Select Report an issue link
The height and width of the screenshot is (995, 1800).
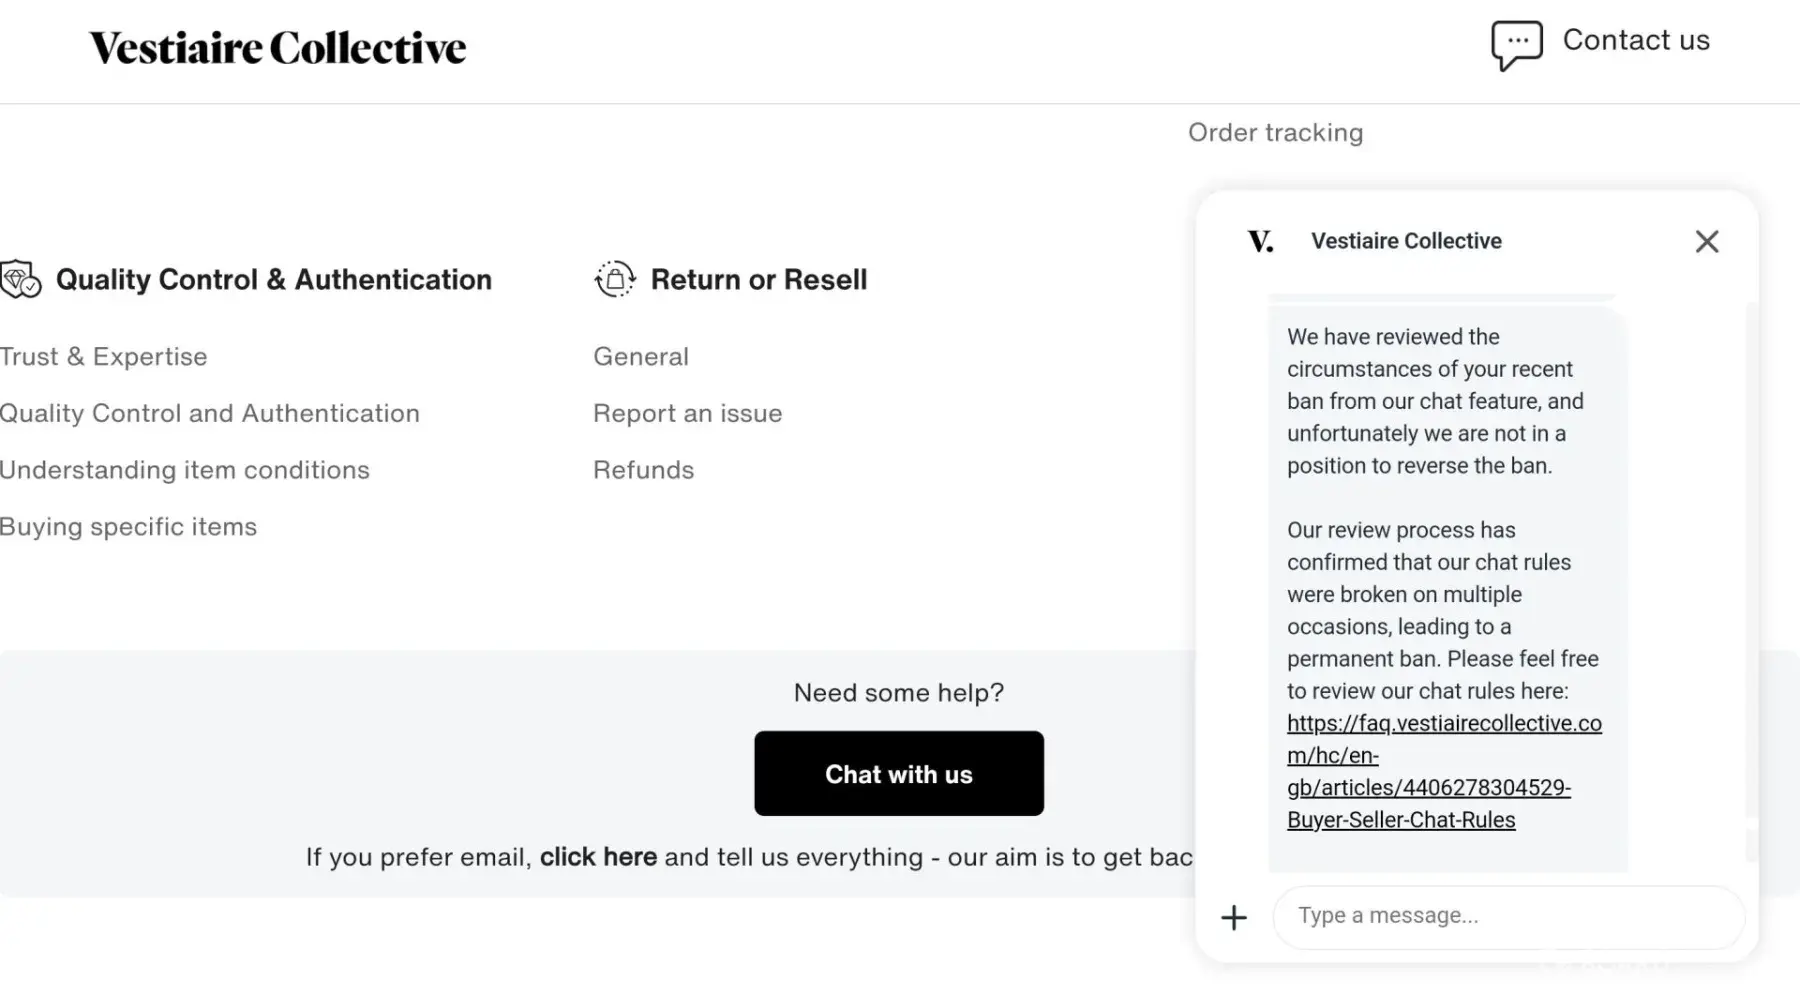[687, 414]
